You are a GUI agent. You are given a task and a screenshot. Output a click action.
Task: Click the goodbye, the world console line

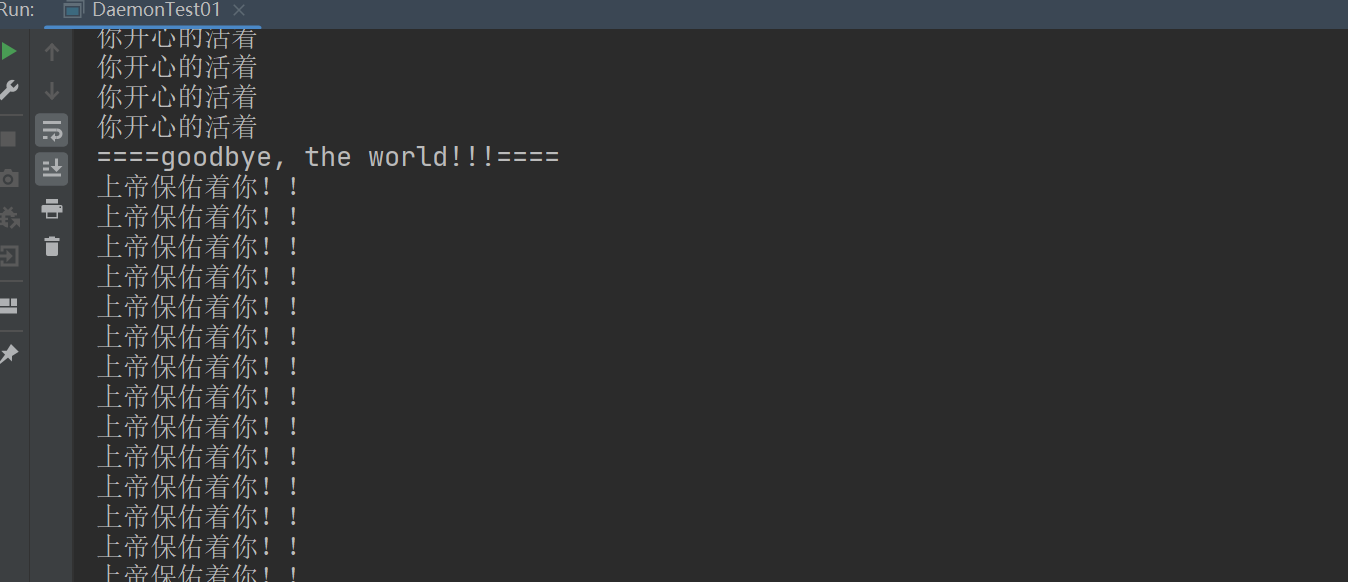pyautogui.click(x=328, y=157)
